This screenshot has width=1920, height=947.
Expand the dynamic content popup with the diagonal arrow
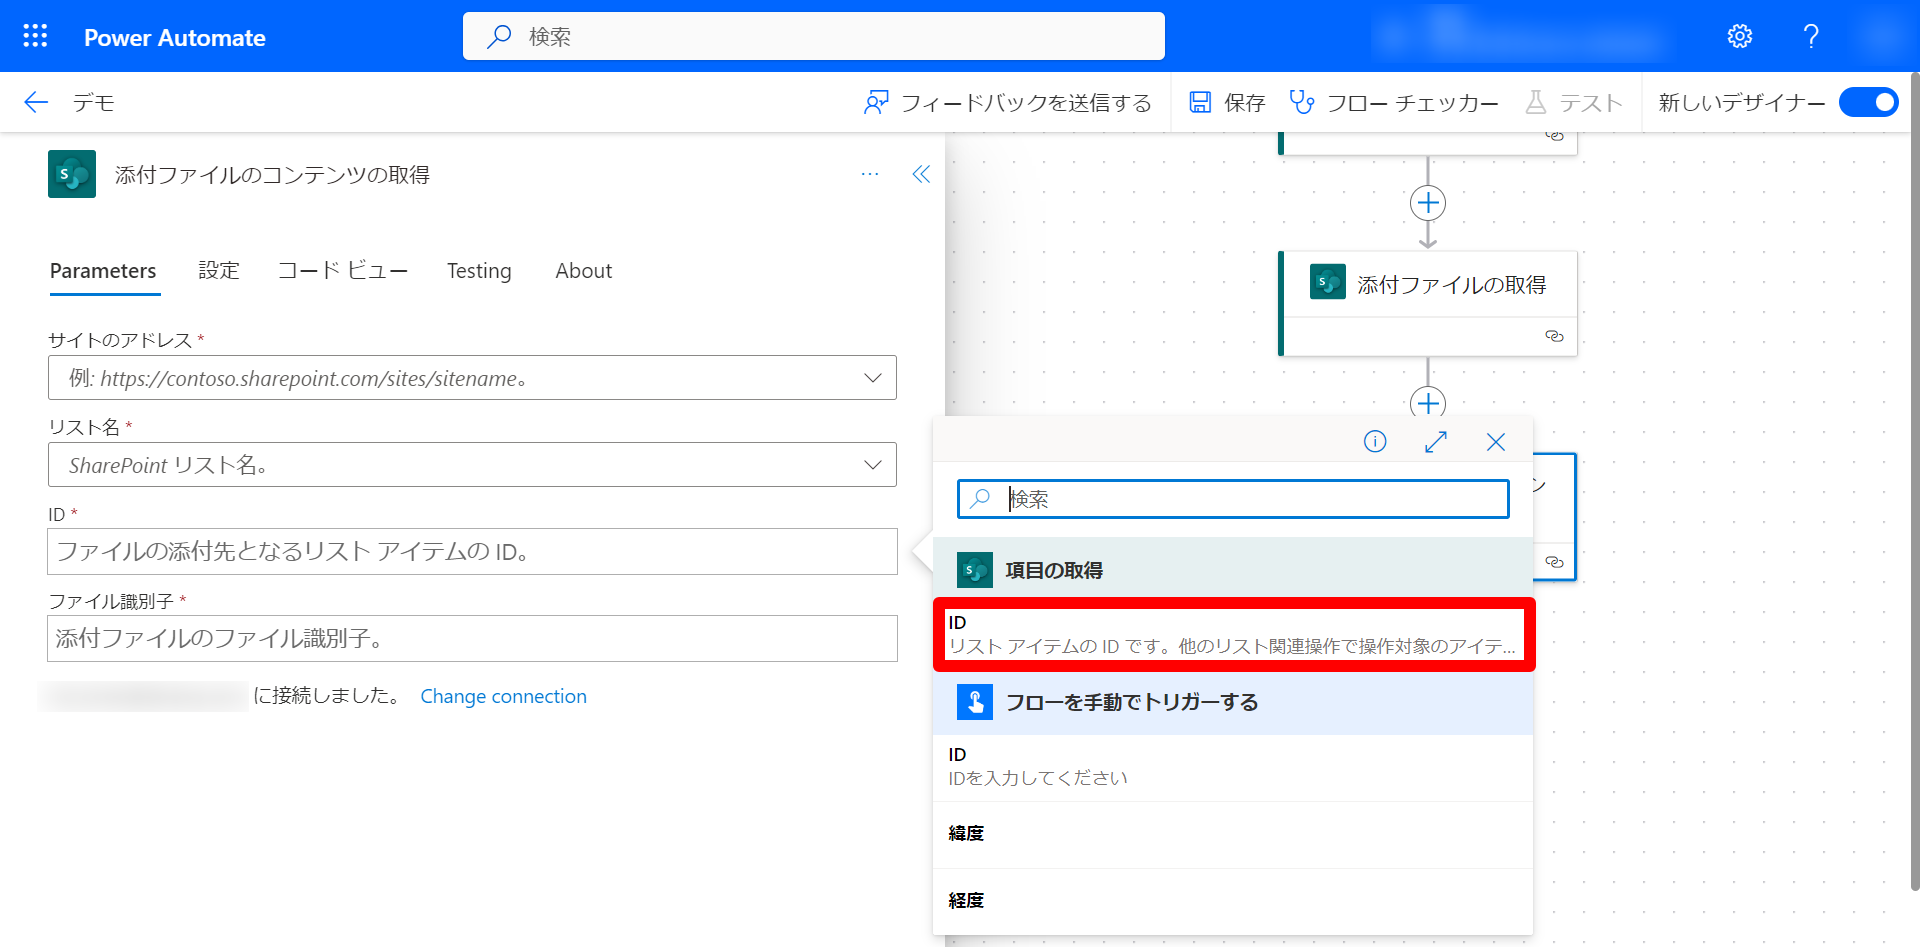1436,441
